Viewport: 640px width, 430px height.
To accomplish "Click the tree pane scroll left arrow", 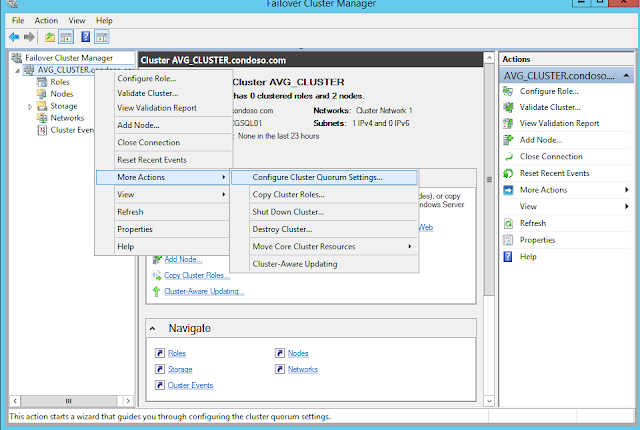I will click(x=15, y=401).
